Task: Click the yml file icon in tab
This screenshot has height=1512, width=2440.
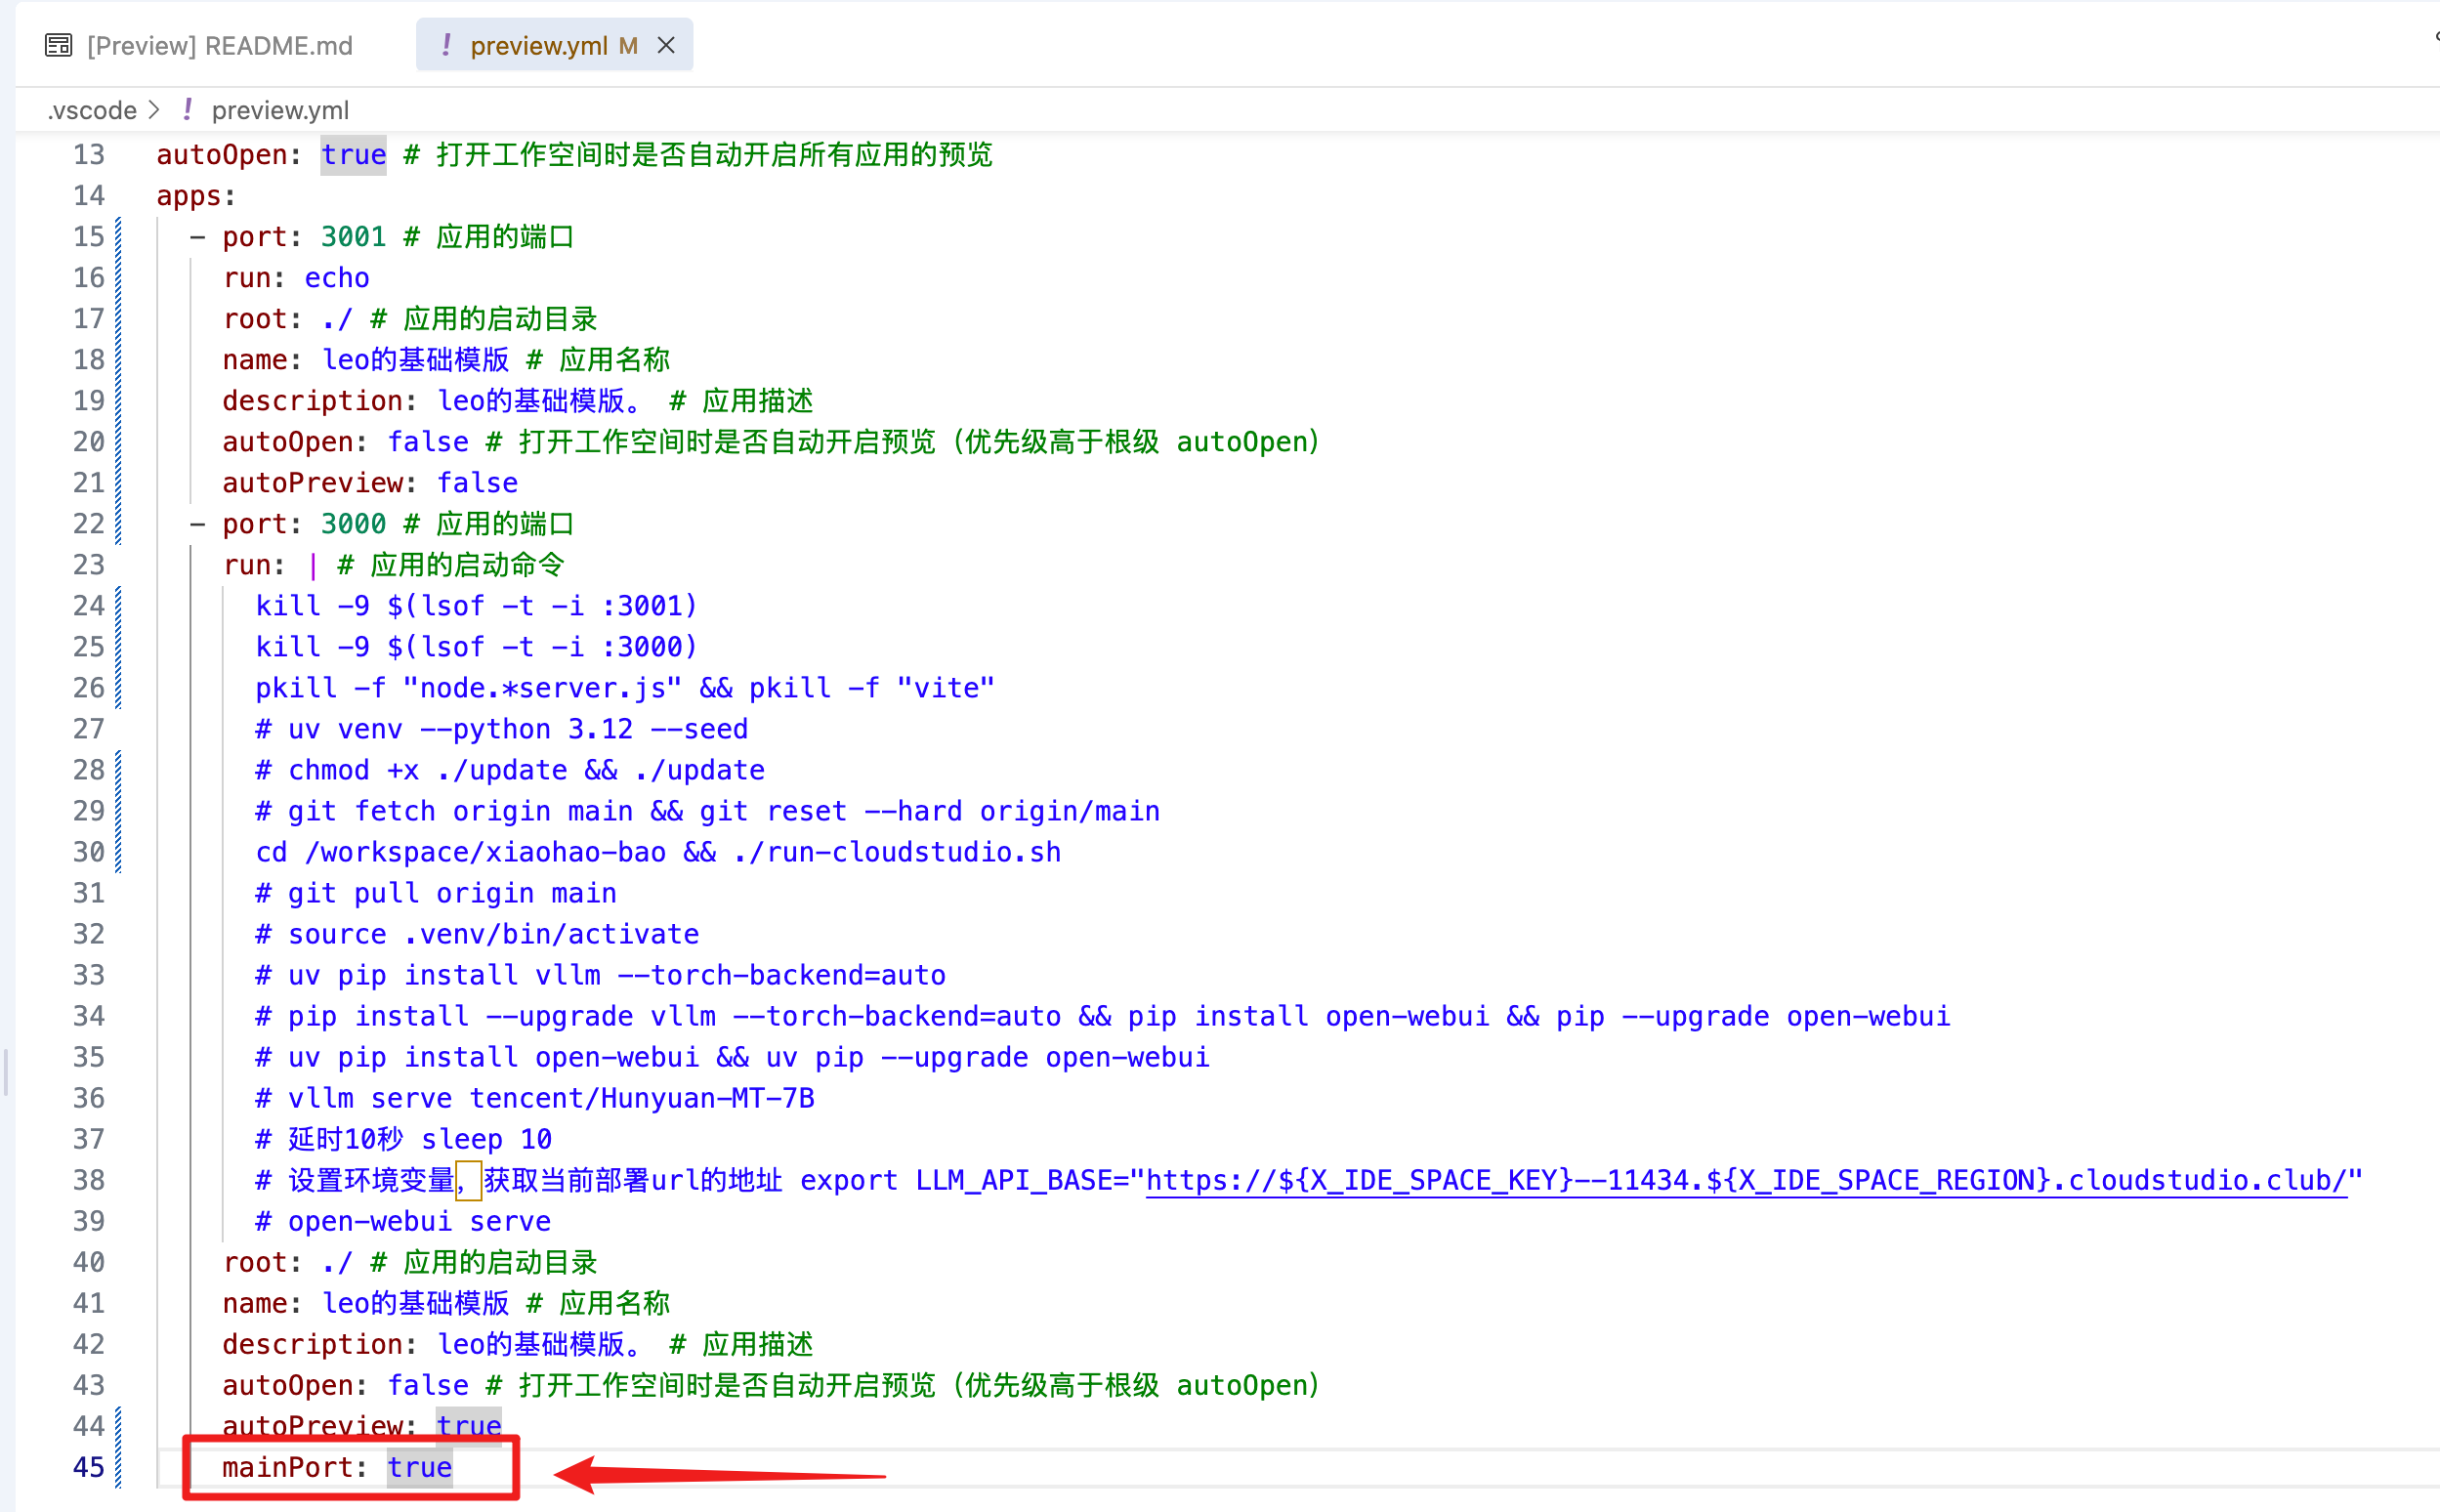Action: click(446, 46)
